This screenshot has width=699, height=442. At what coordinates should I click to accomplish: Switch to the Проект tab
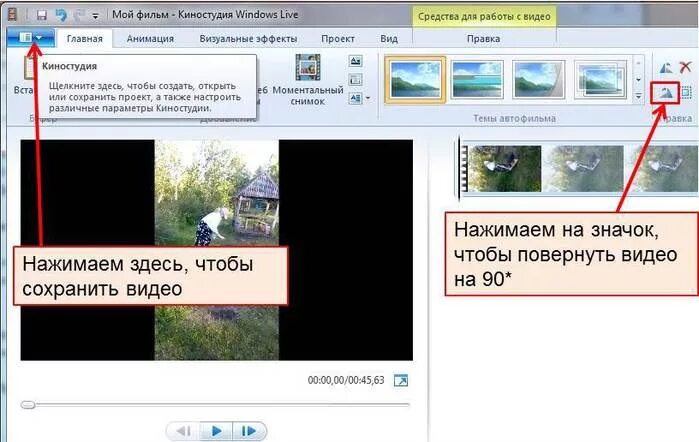click(x=338, y=39)
